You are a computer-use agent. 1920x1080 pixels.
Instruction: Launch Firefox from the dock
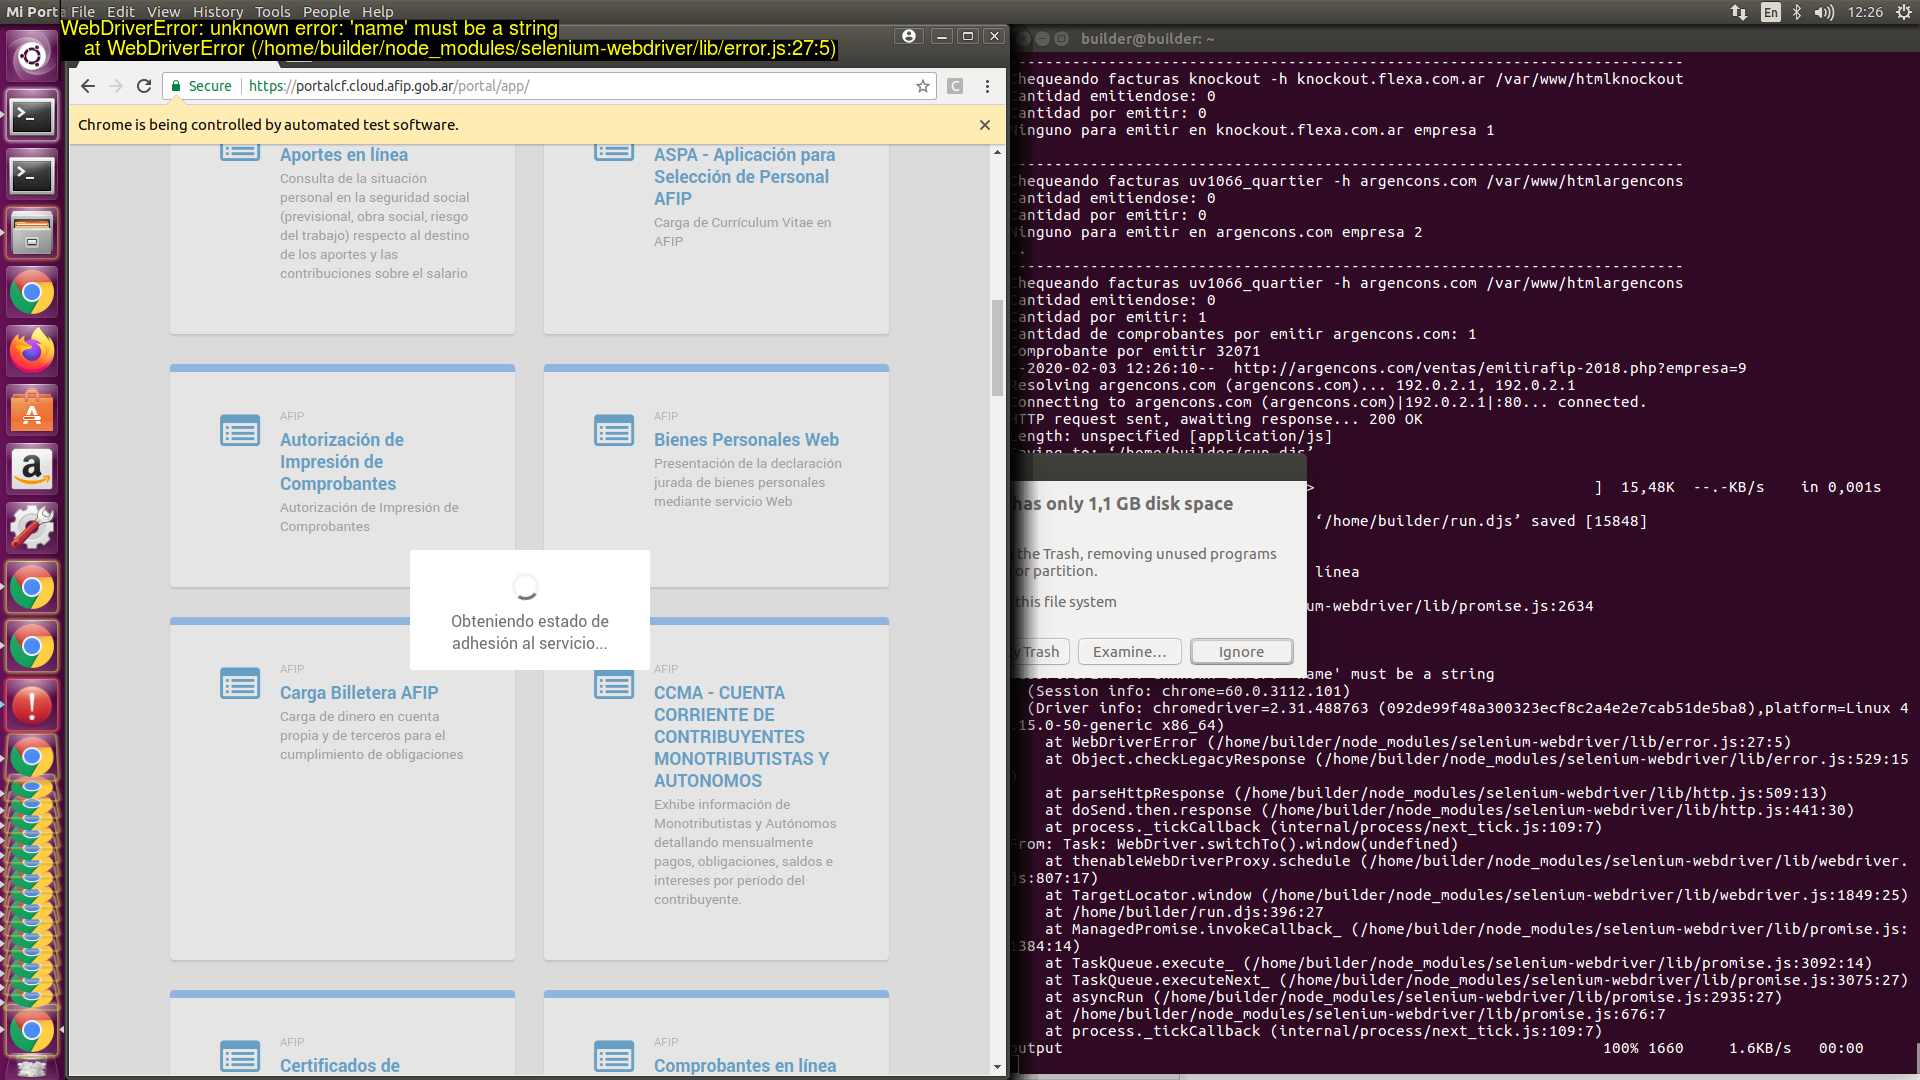click(x=32, y=351)
